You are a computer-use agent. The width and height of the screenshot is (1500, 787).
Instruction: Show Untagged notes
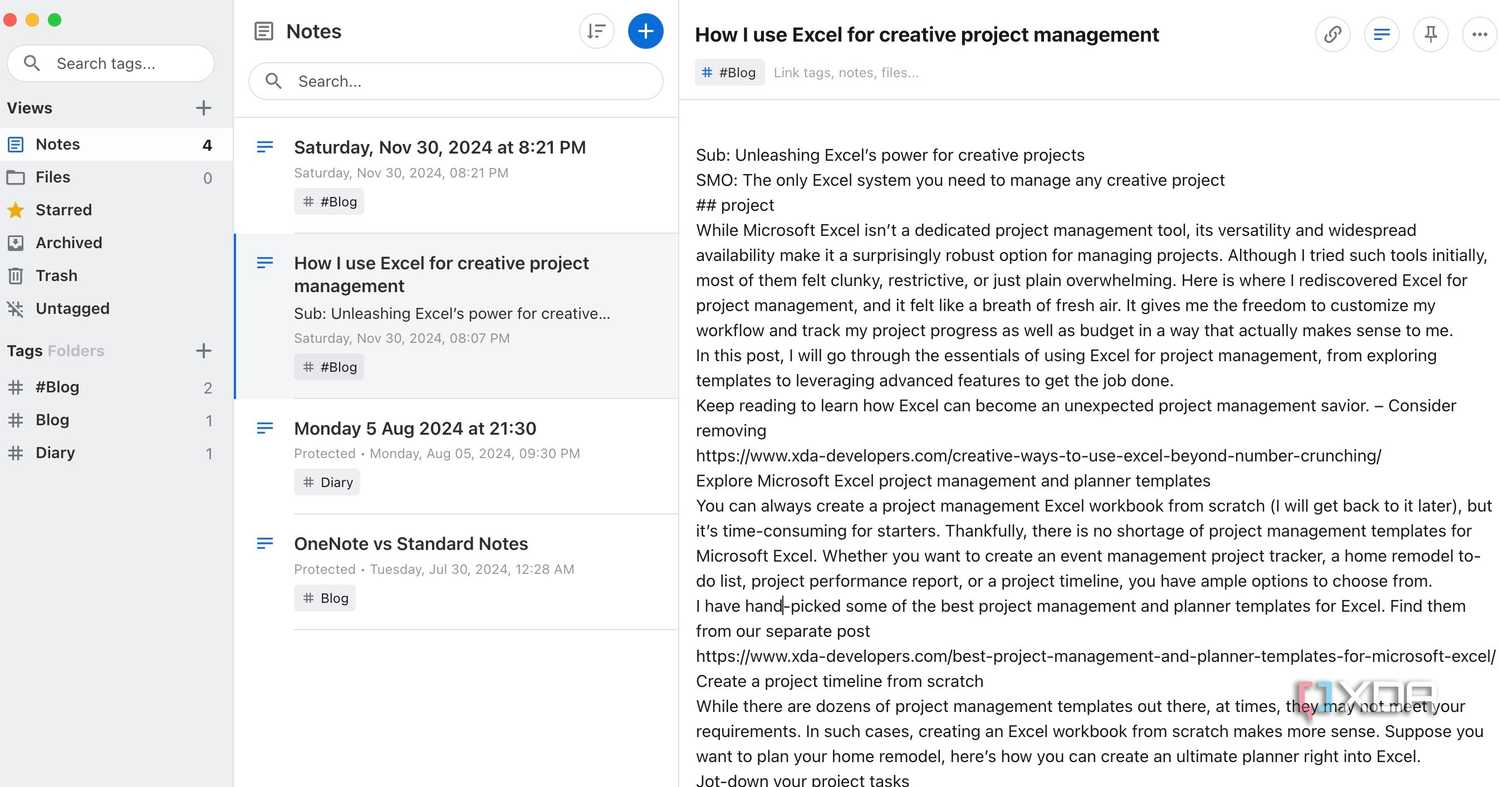coord(116,309)
